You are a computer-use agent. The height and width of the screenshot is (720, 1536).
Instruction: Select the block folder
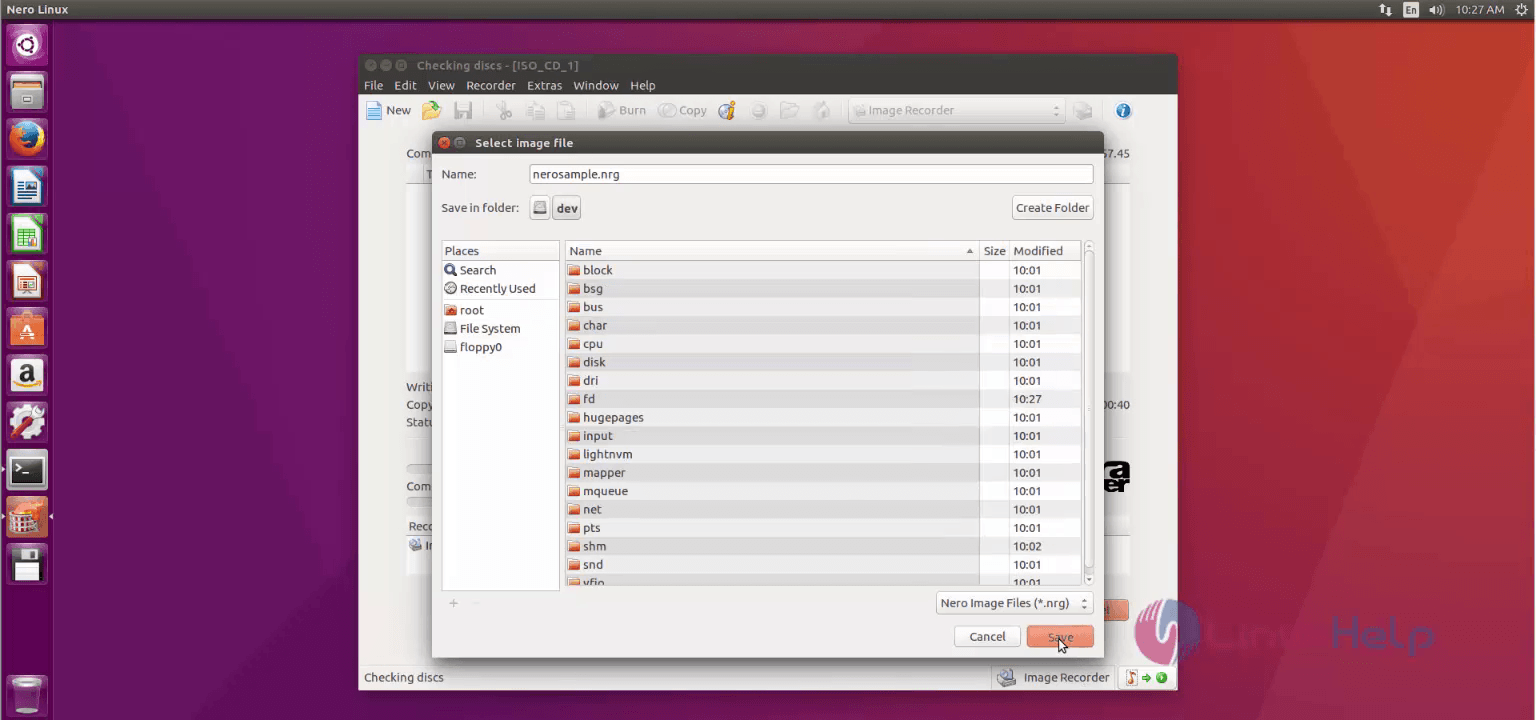pos(823,270)
